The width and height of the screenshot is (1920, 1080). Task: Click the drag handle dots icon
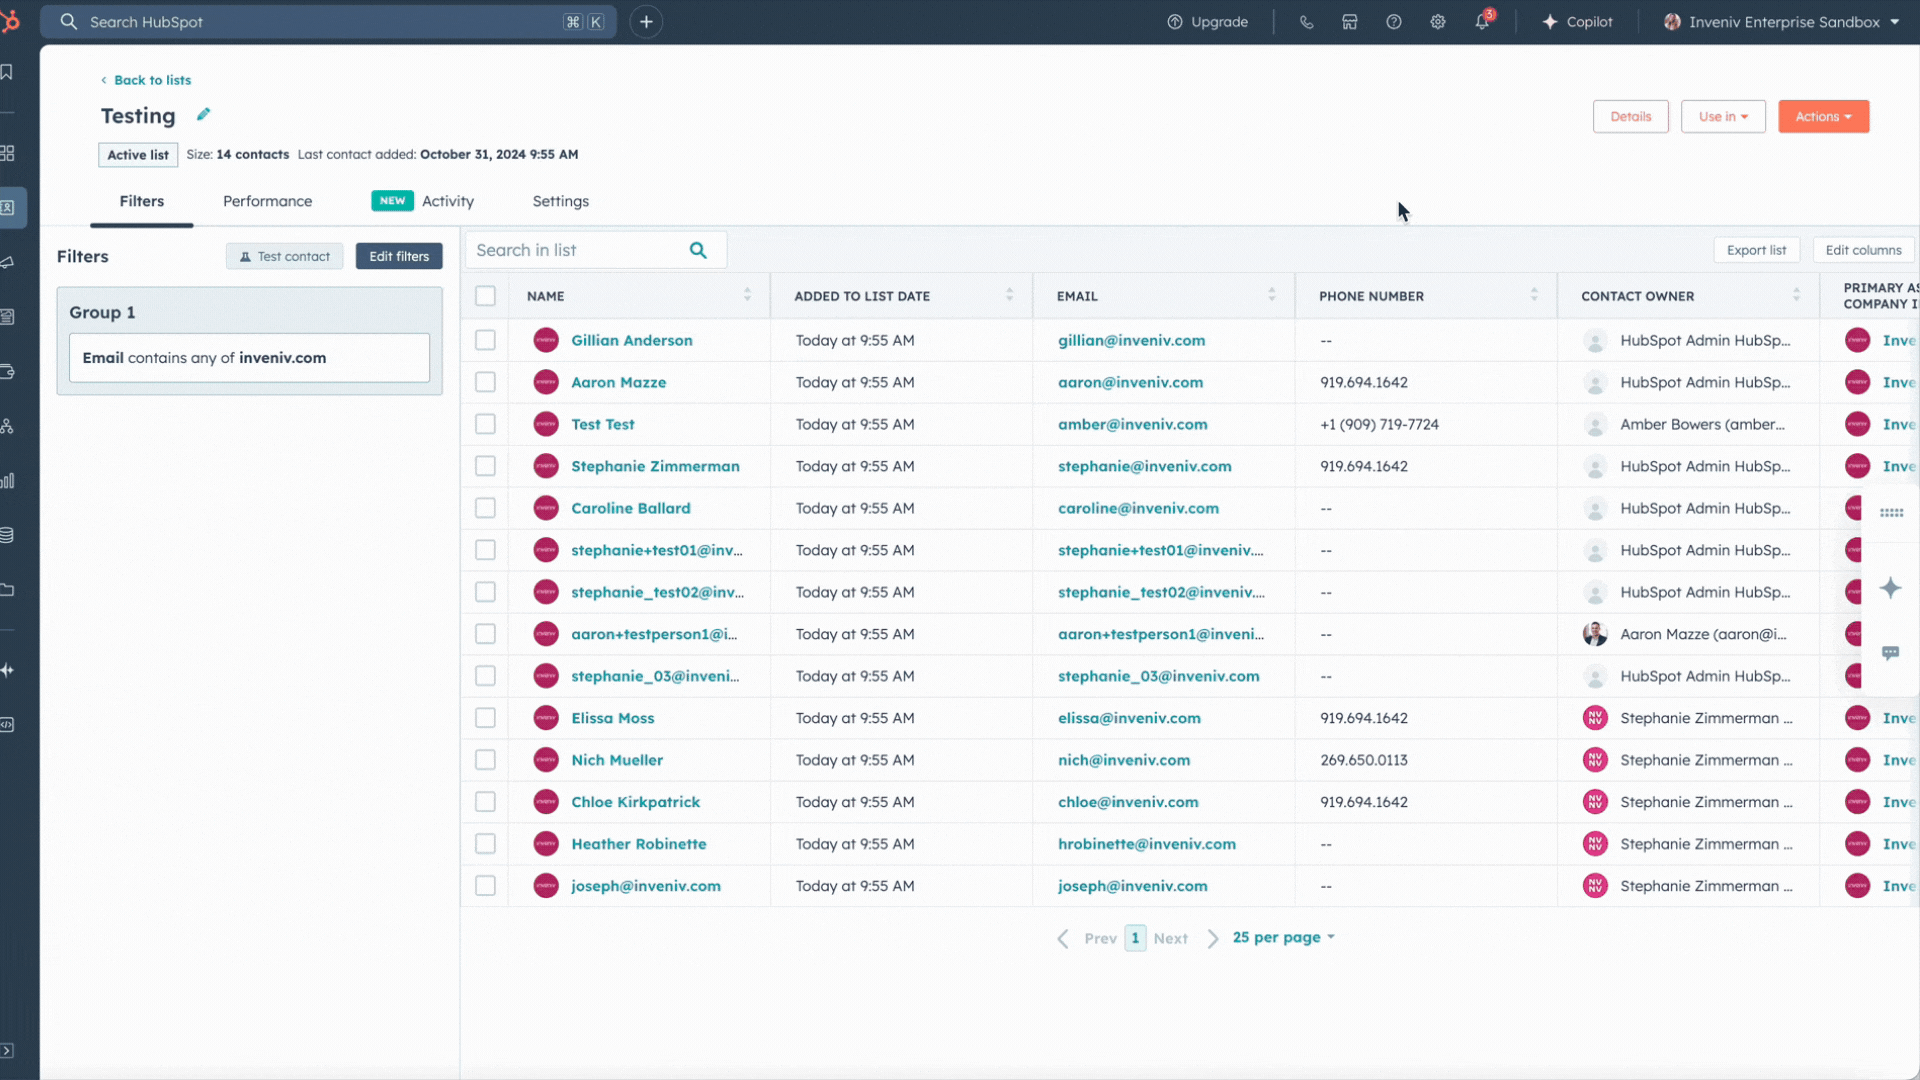pos(1891,513)
